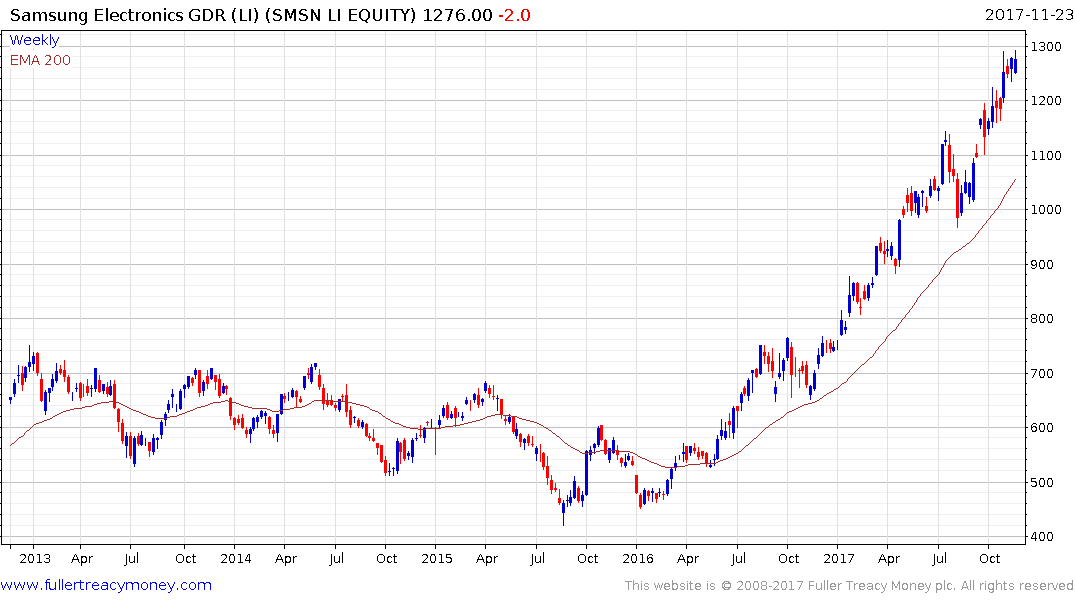
Task: Select the 'EMA 200' legend label
Action: 40,60
